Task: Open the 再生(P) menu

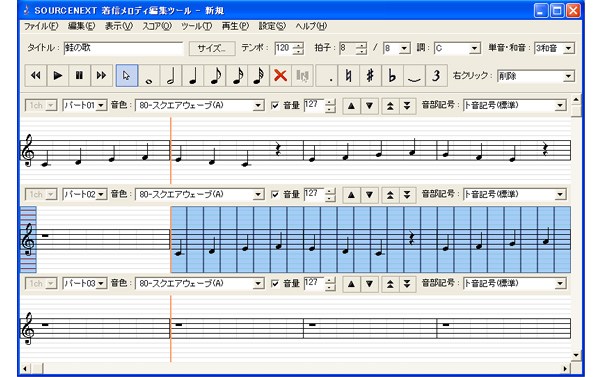Action: coord(235,26)
